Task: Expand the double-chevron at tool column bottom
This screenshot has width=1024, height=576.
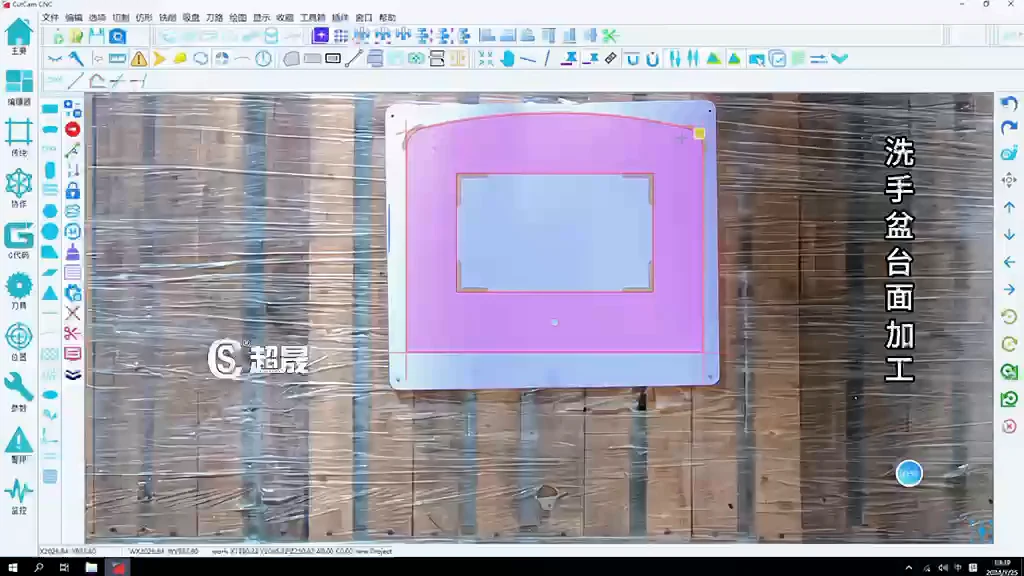Action: (x=72, y=375)
